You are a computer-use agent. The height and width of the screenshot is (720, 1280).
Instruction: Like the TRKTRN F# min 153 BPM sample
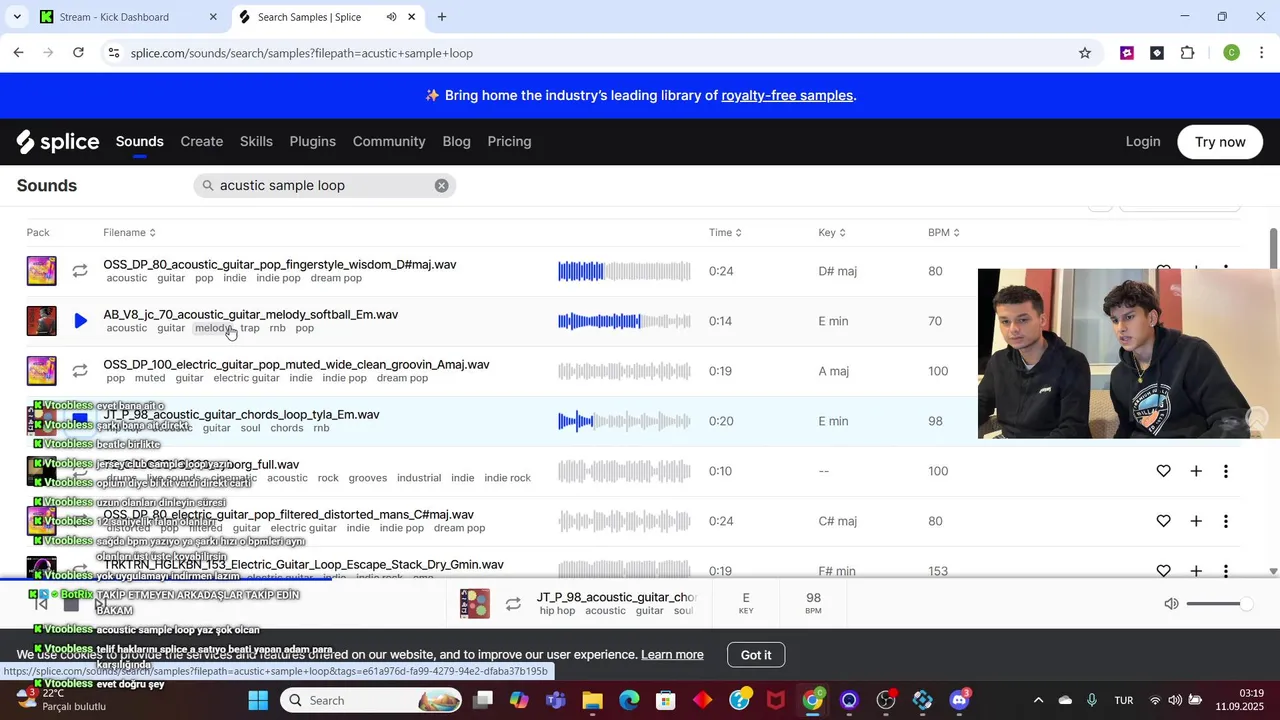[x=1163, y=570]
